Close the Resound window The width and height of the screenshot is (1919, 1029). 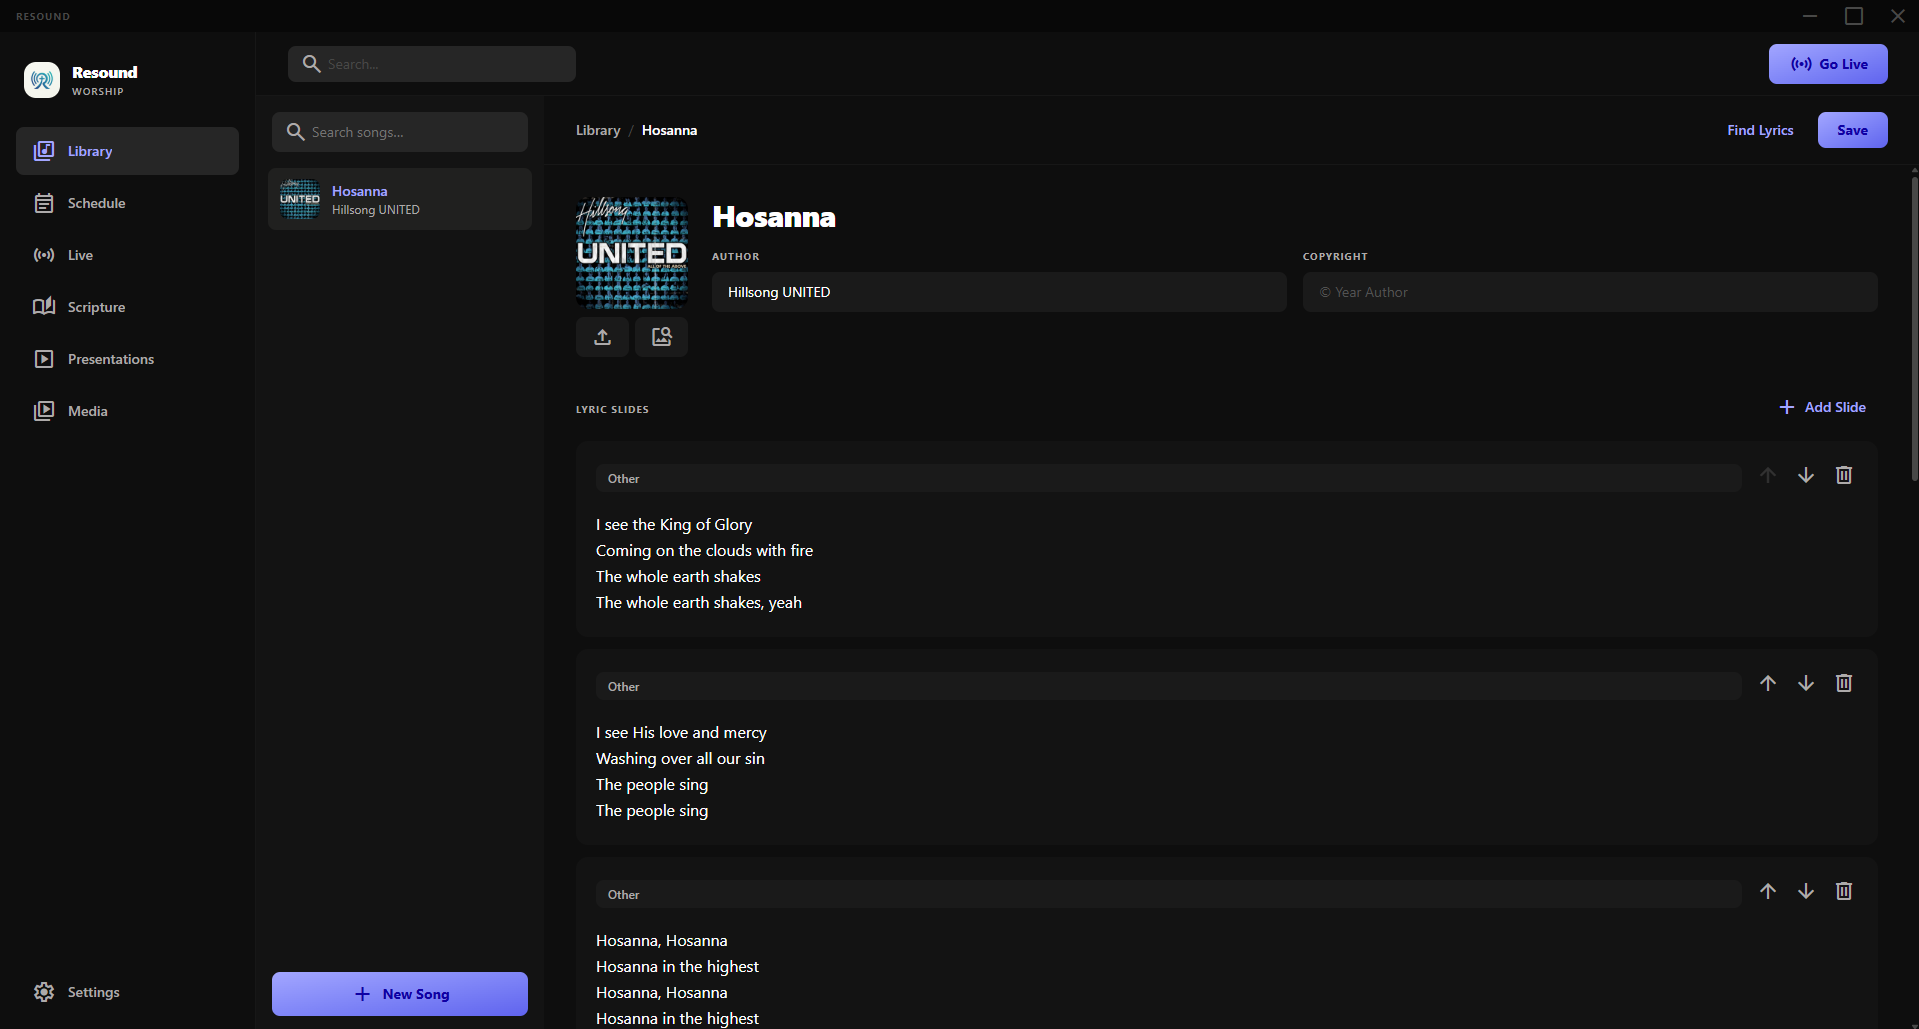point(1898,16)
